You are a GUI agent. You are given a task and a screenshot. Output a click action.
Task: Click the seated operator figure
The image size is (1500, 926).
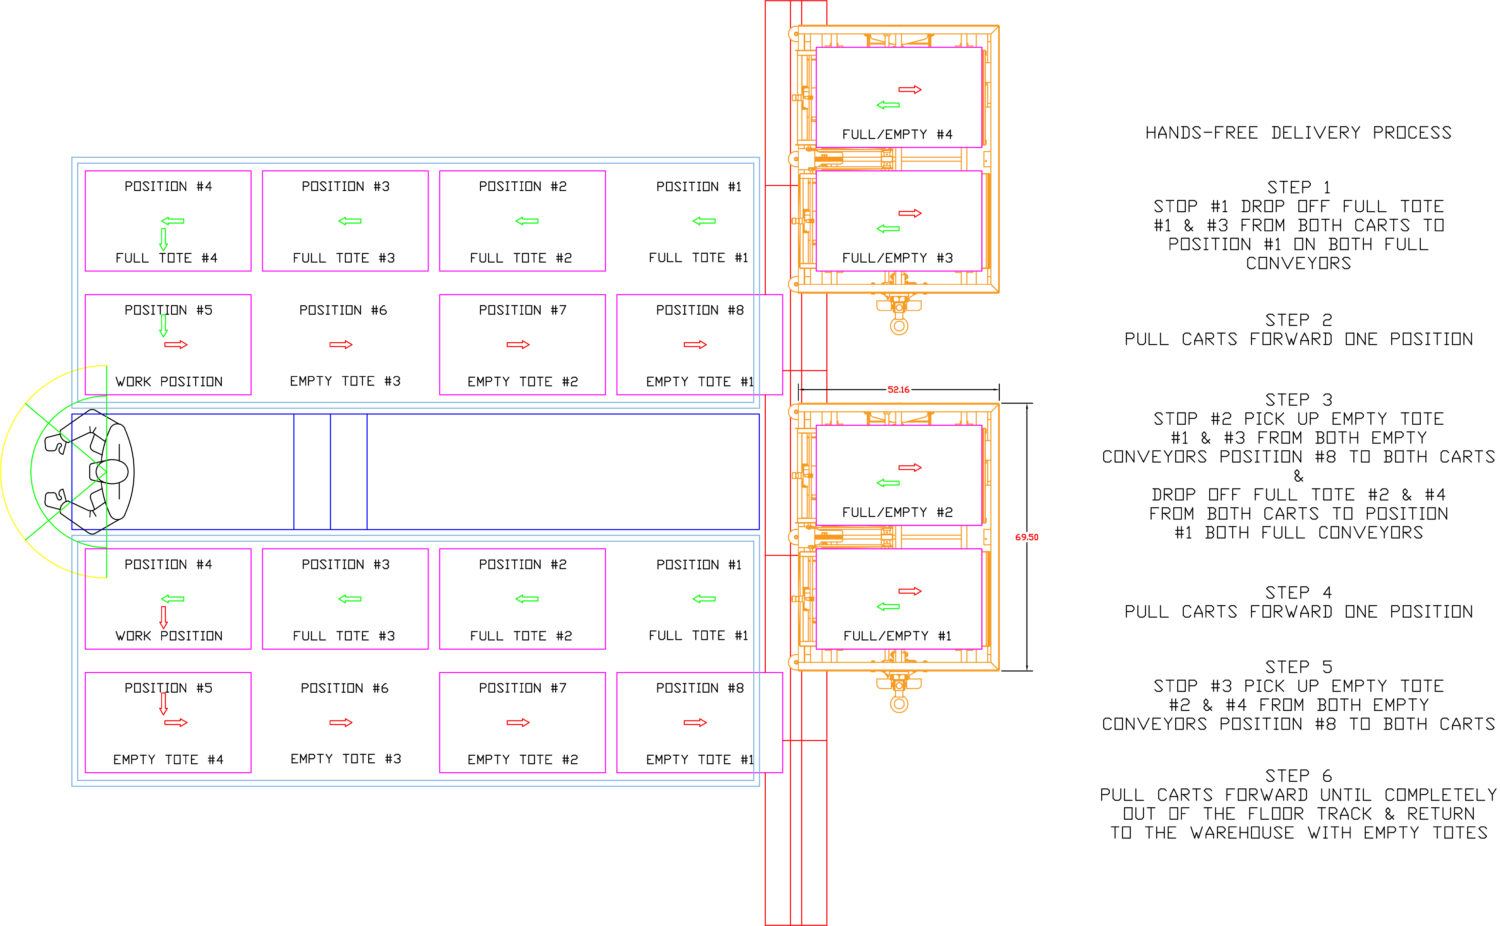coord(95,470)
